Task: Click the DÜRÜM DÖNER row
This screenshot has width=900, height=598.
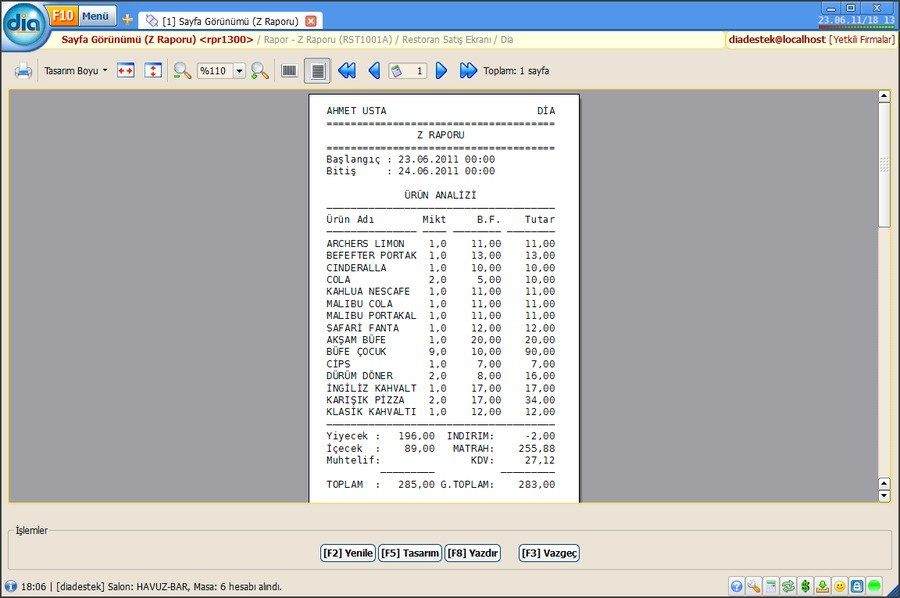Action: coord(440,376)
